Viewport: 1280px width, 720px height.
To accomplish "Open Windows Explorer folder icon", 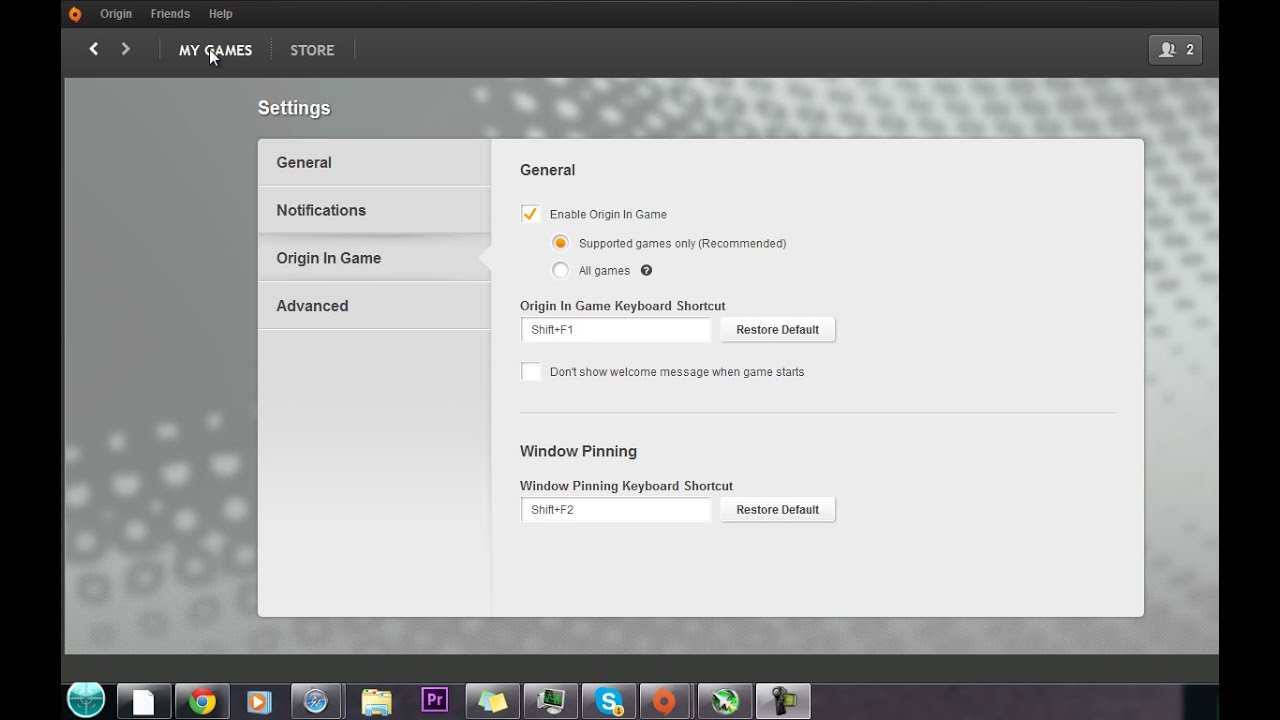I will point(376,702).
